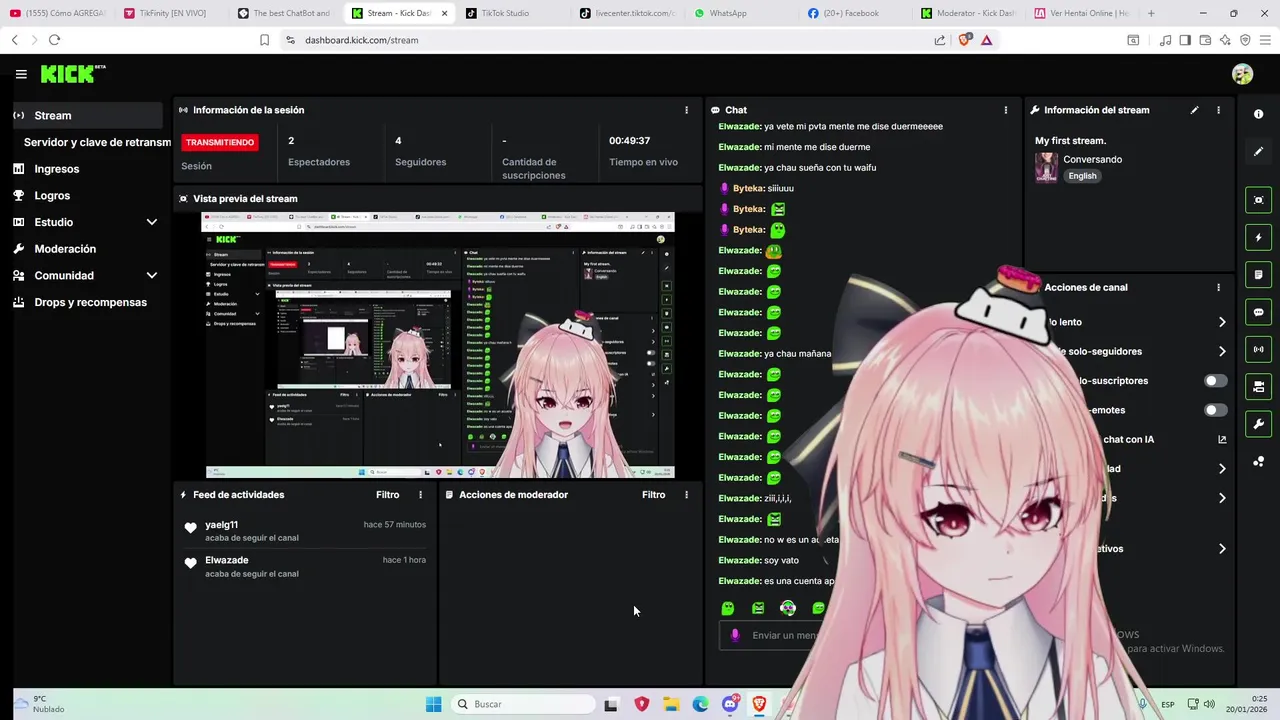Open the hamburger menu beside the Kick logo

[x=21, y=74]
